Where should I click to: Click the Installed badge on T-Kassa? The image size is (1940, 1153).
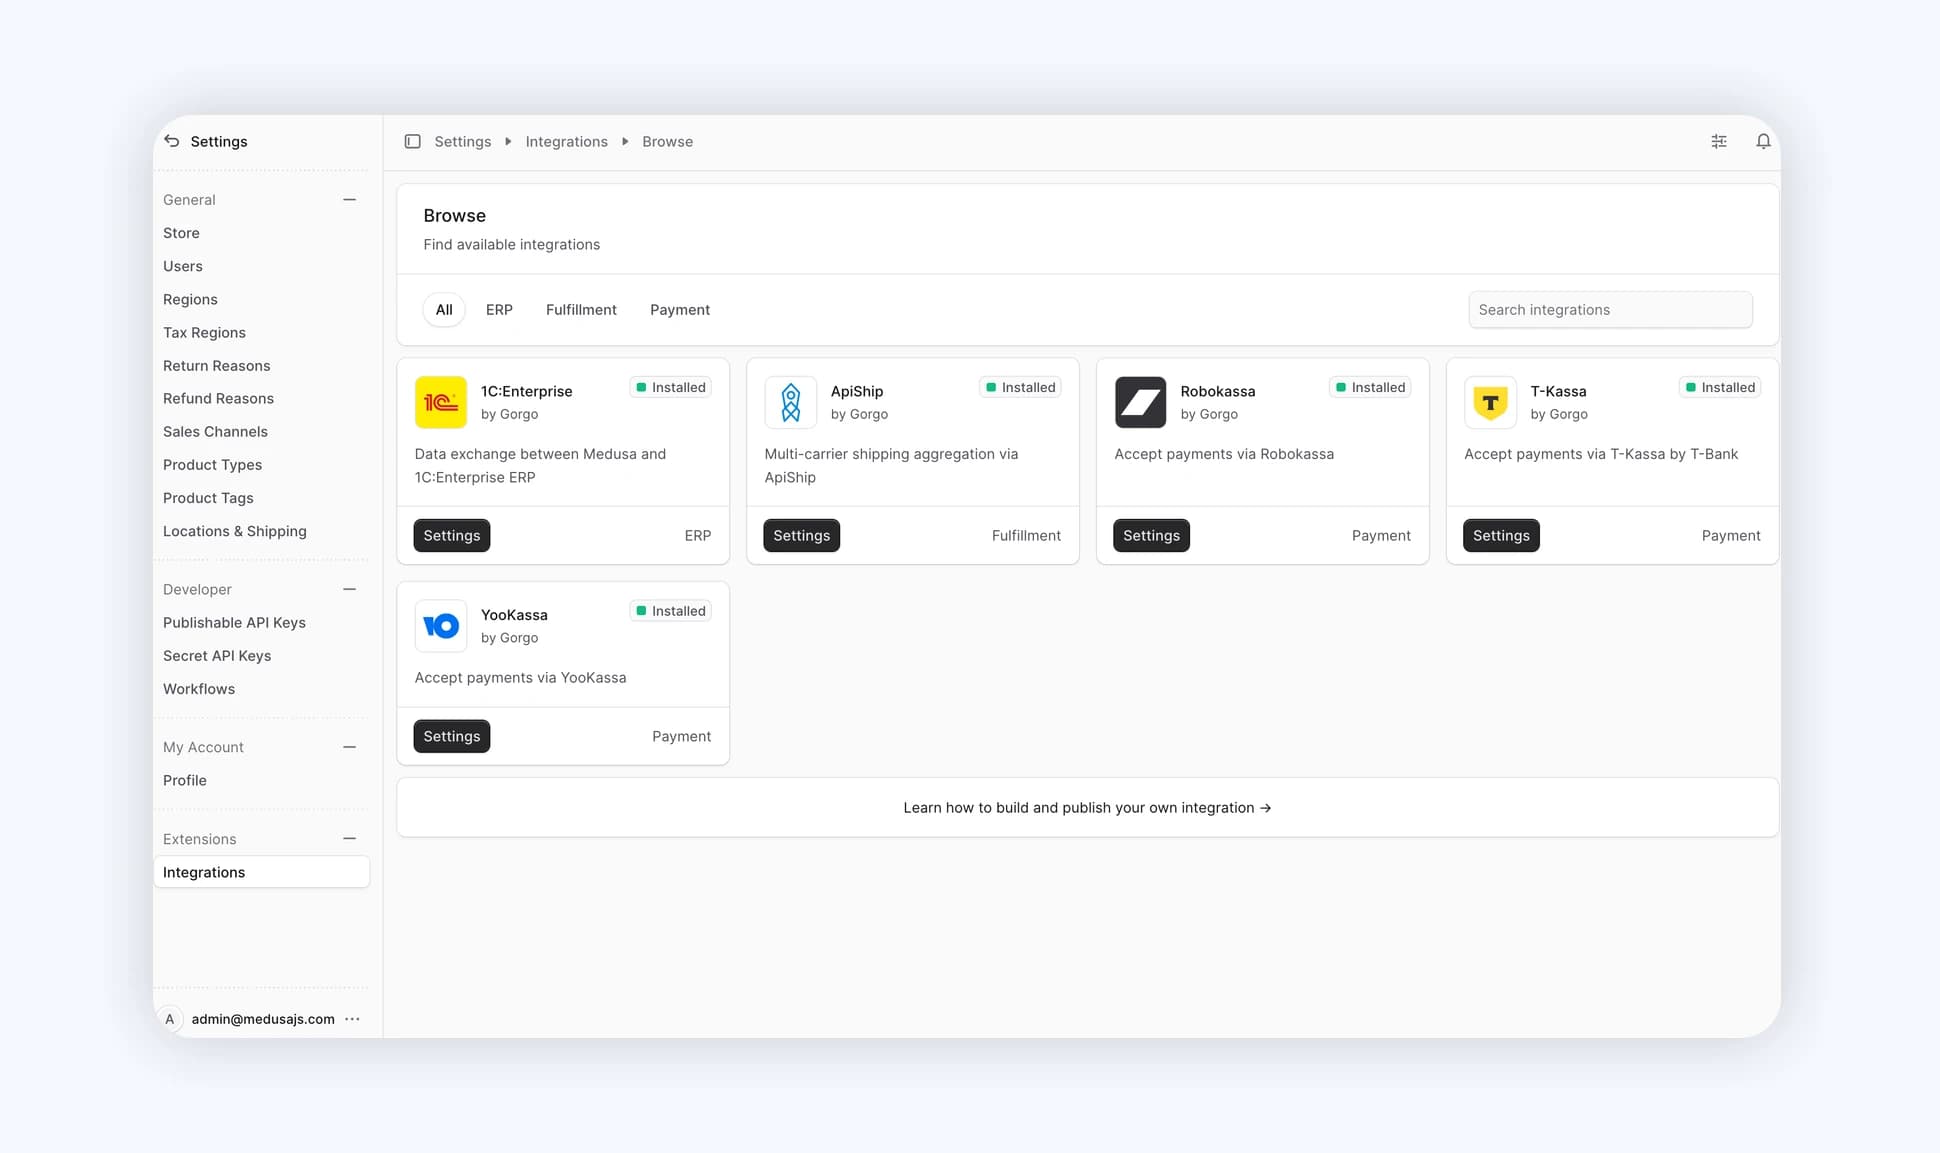(x=1720, y=388)
